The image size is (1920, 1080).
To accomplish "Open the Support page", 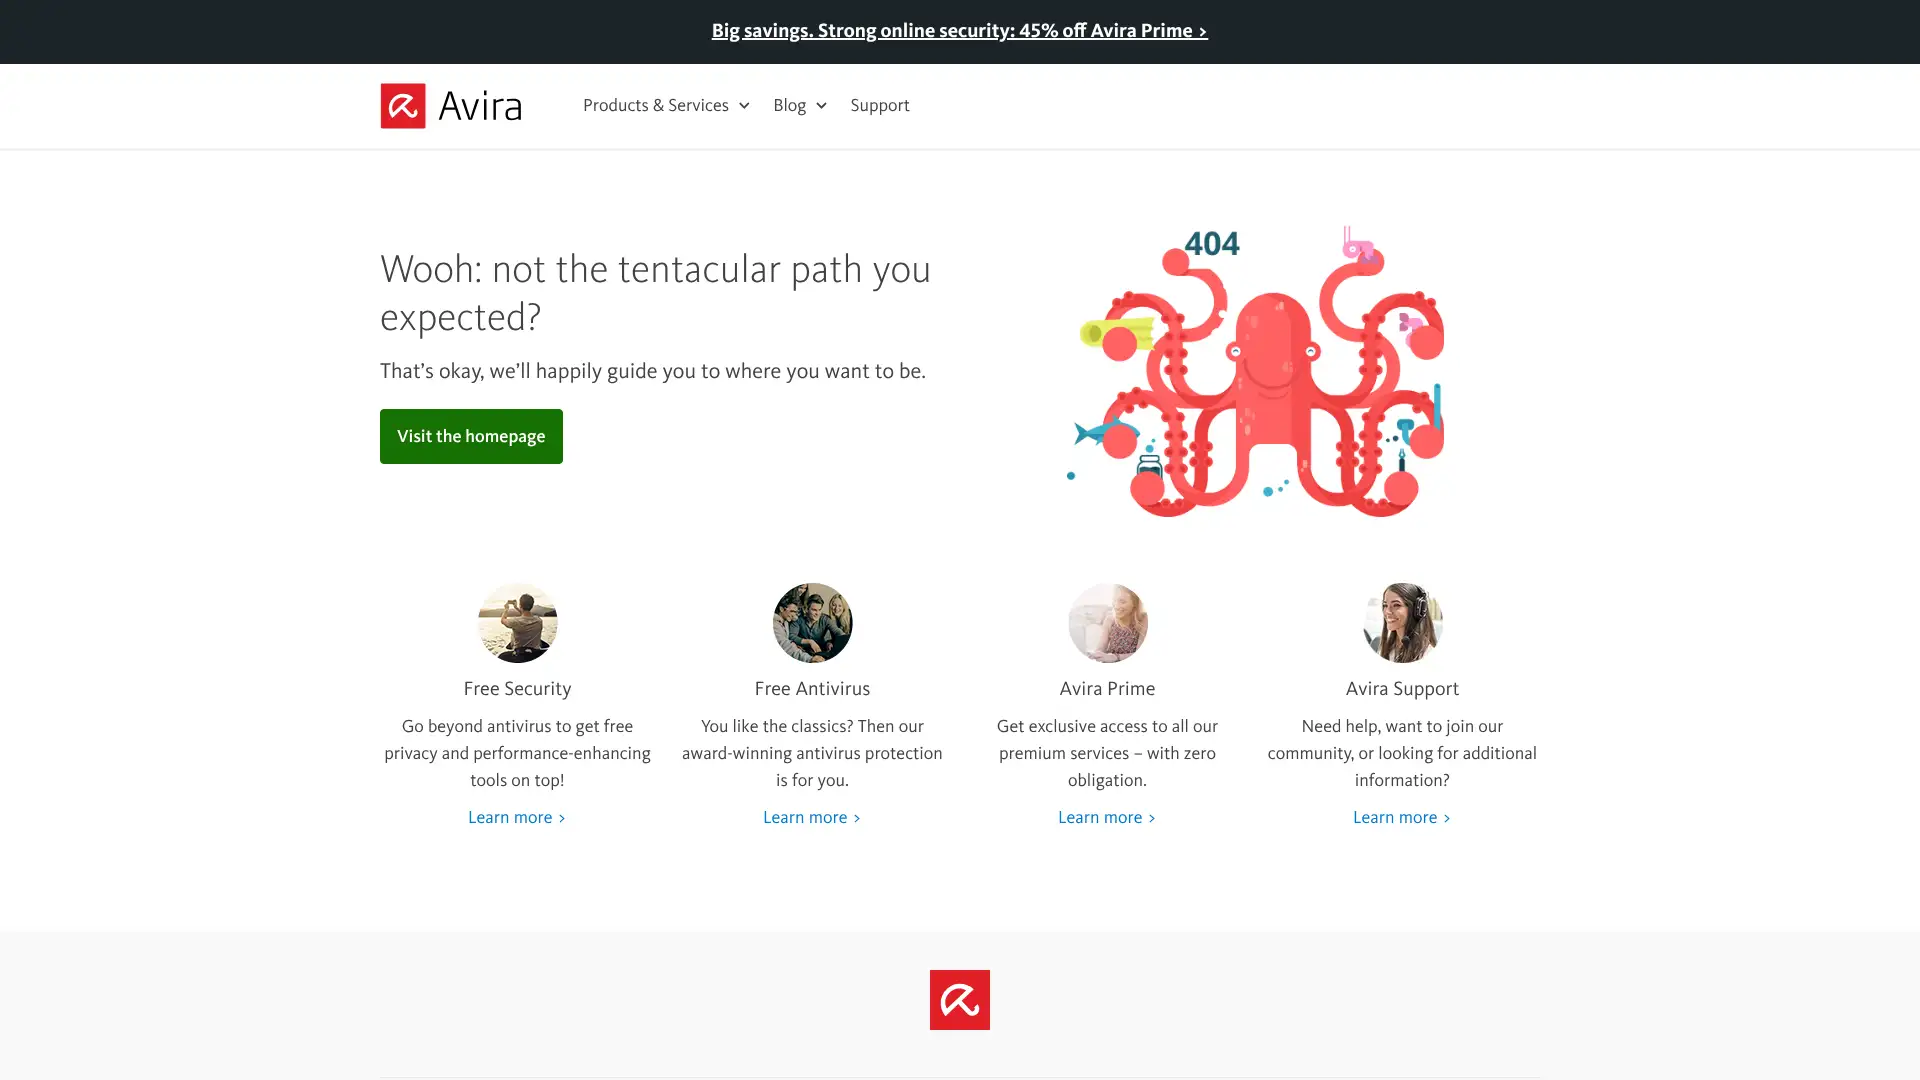I will [880, 105].
